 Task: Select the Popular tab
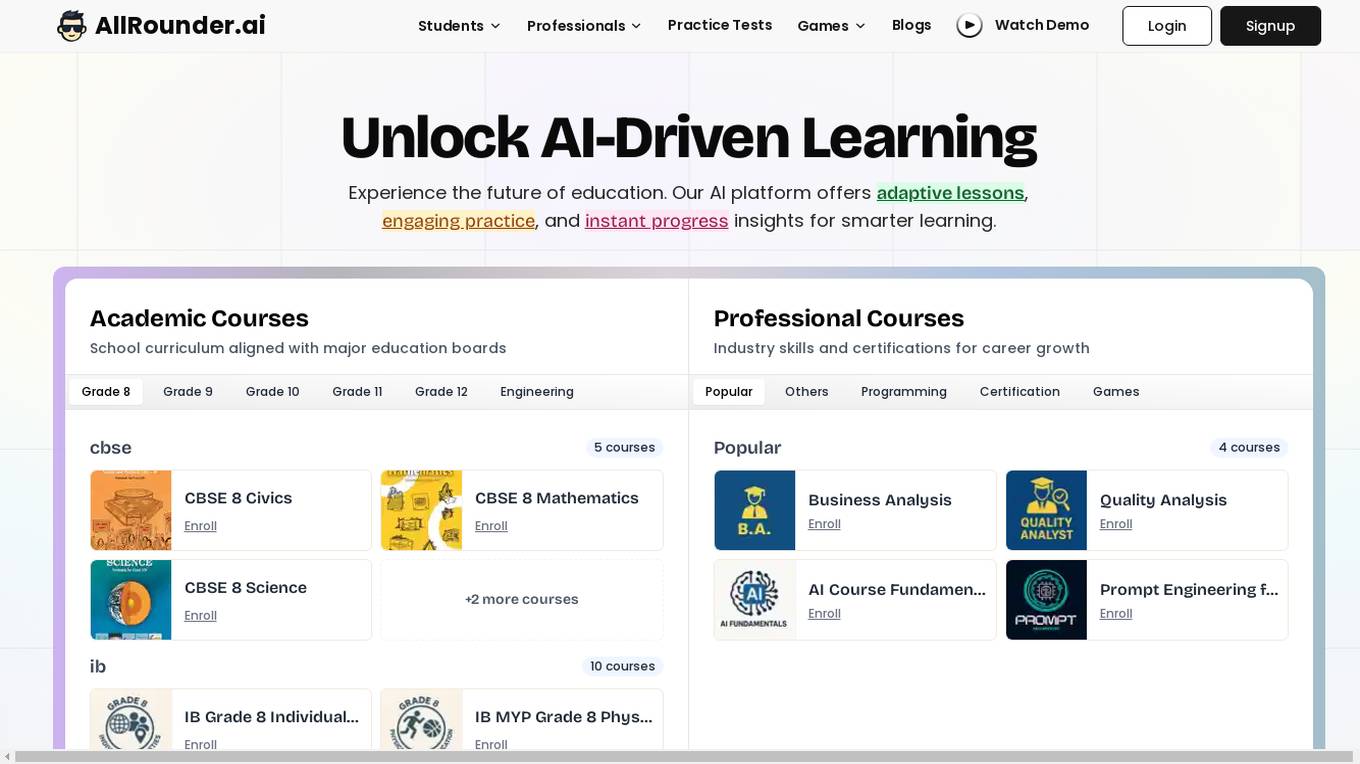click(x=729, y=392)
